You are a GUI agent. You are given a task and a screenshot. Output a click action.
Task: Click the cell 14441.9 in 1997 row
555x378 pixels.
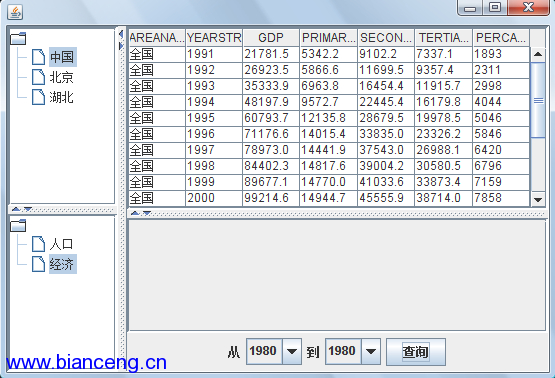tap(328, 150)
